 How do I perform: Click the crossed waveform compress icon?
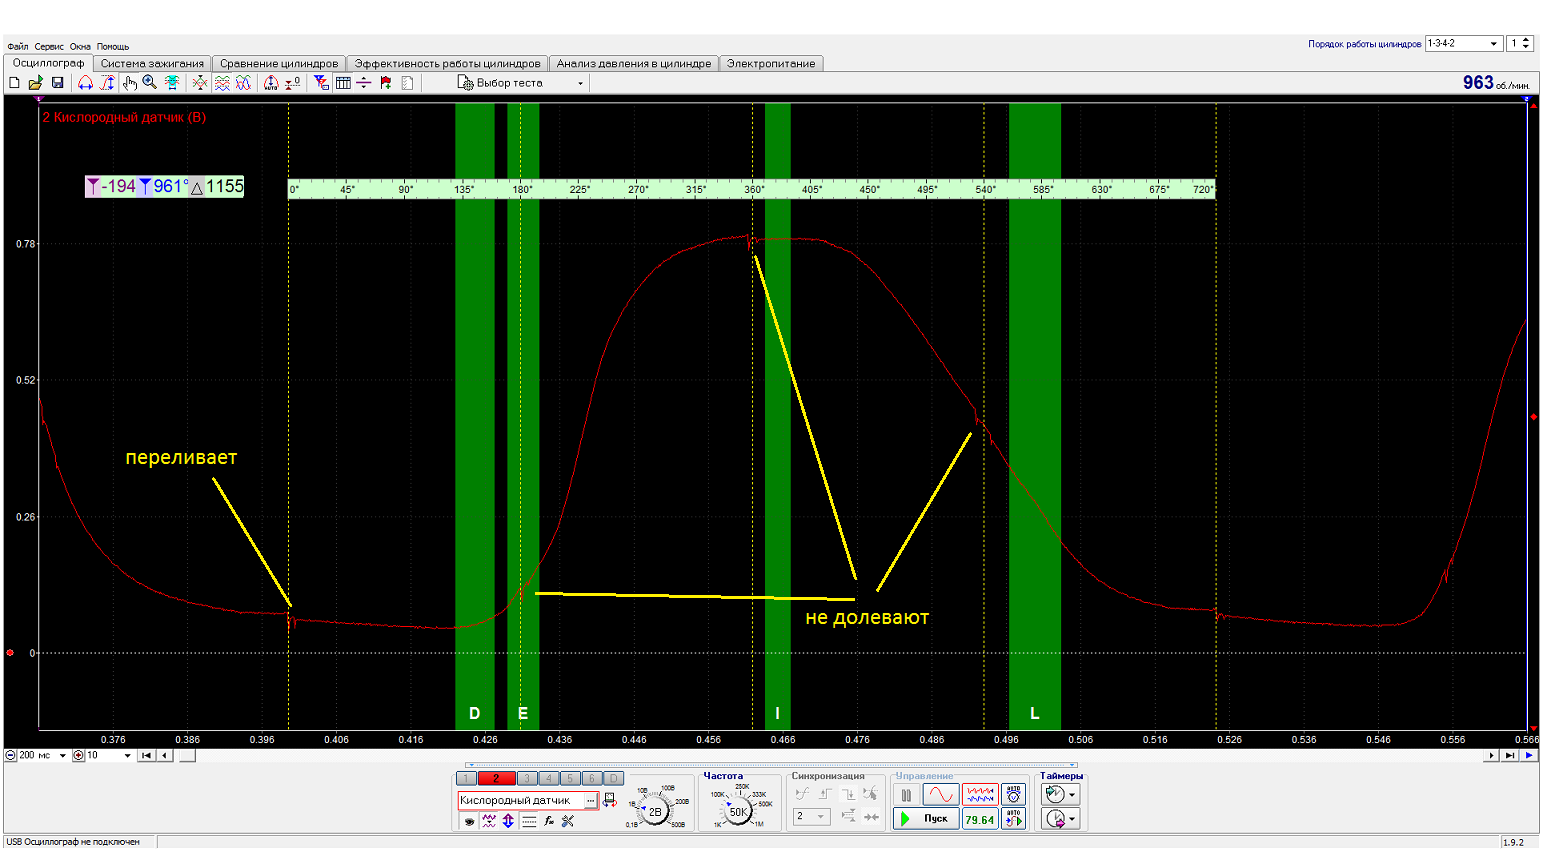pos(200,83)
